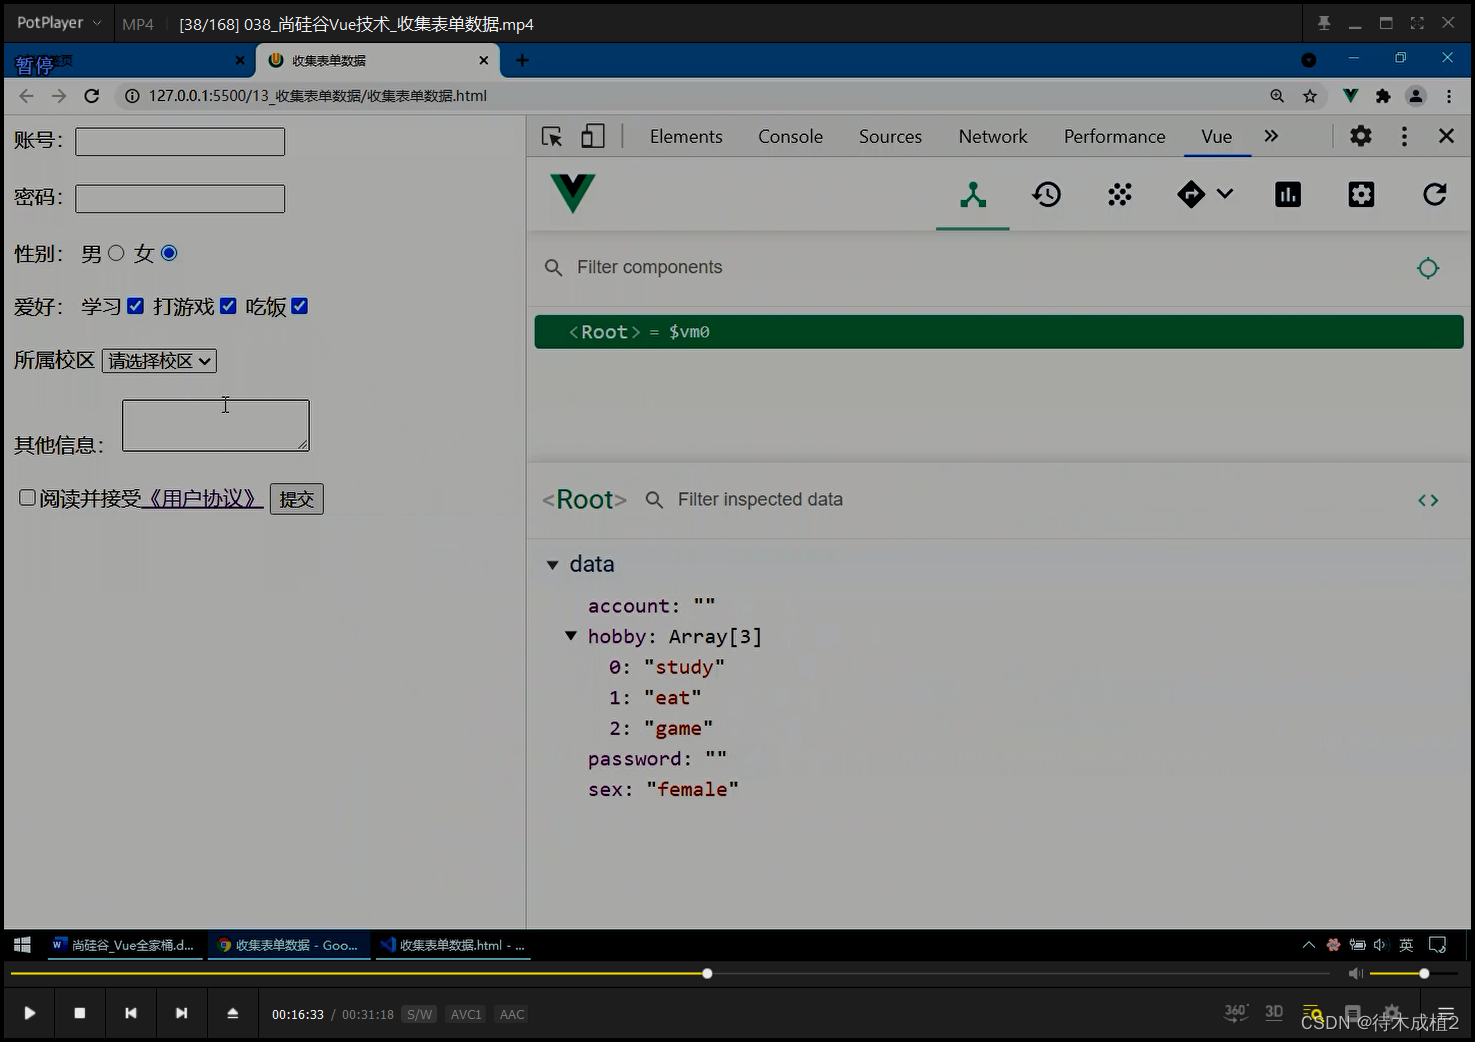Open the 请选择校区 campus dropdown
This screenshot has height=1042, width=1475.
(159, 361)
